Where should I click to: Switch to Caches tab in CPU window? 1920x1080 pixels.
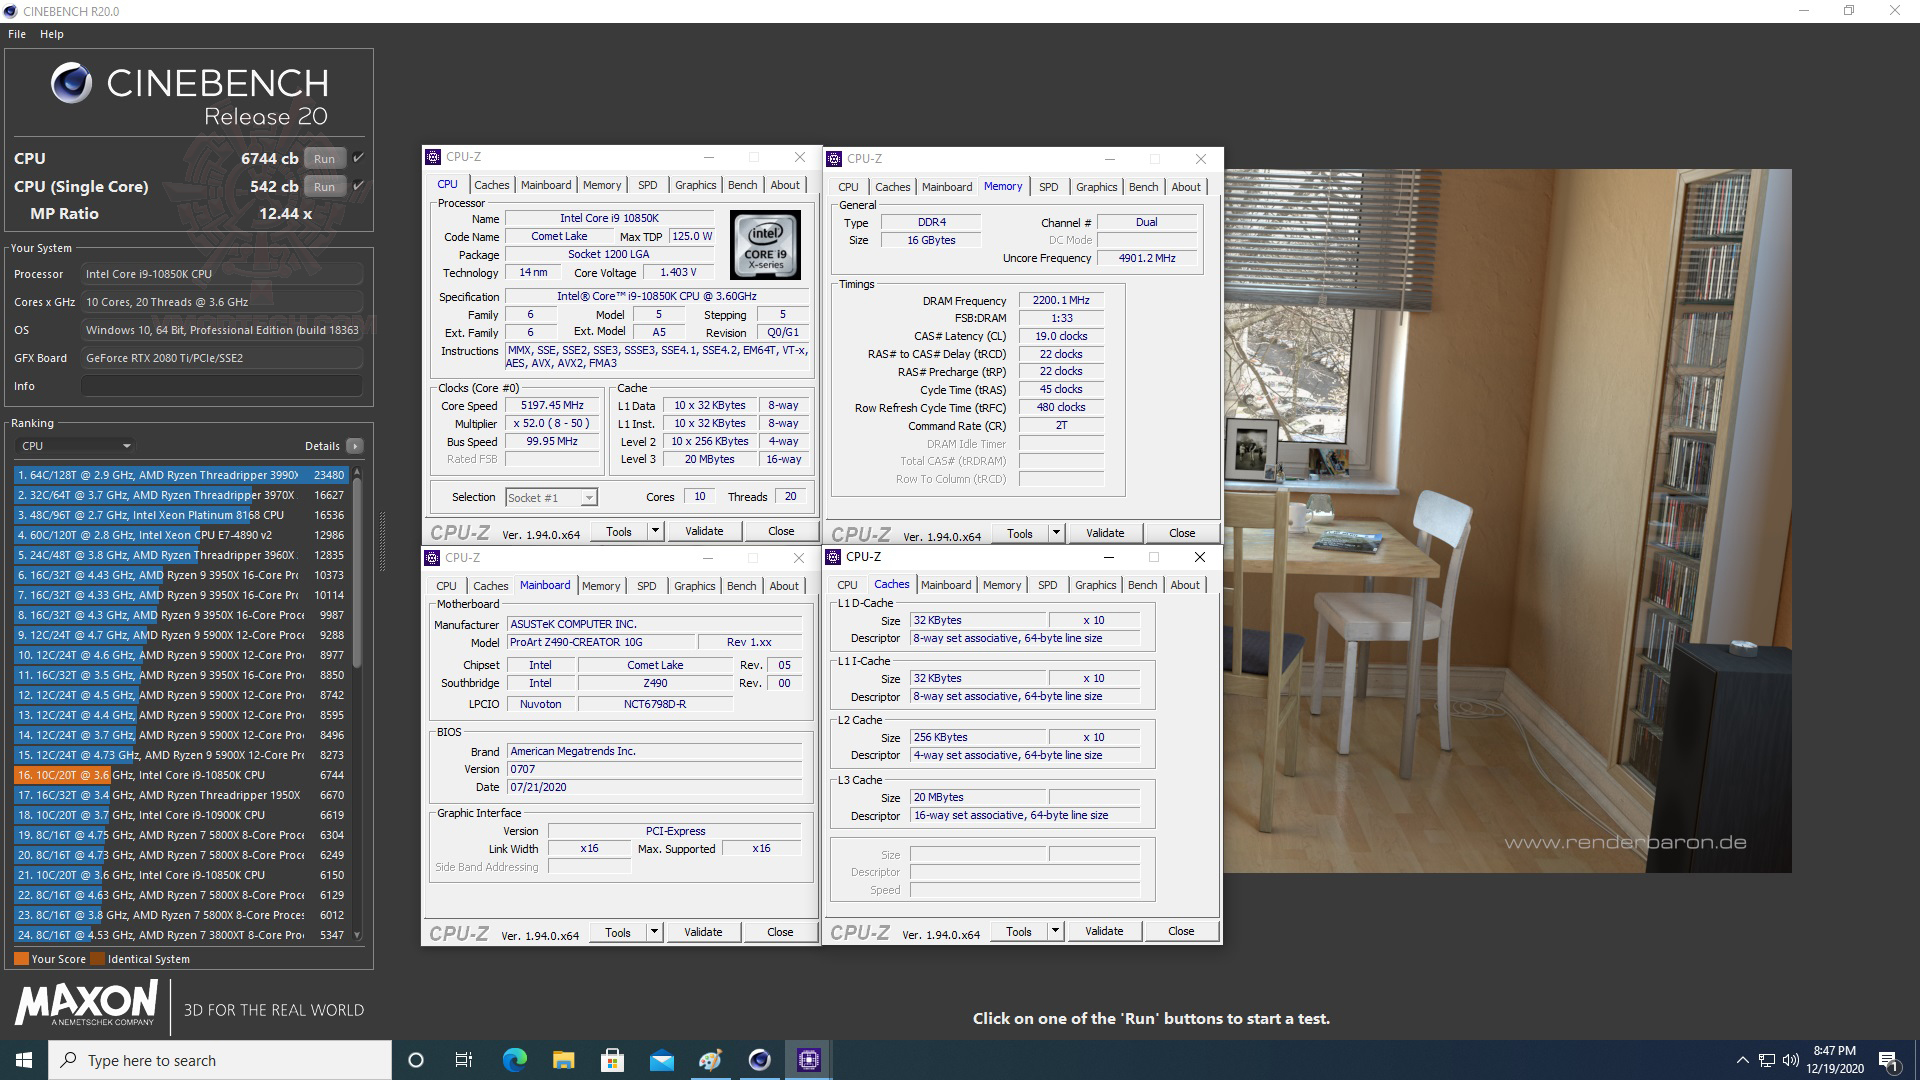pyautogui.click(x=492, y=185)
